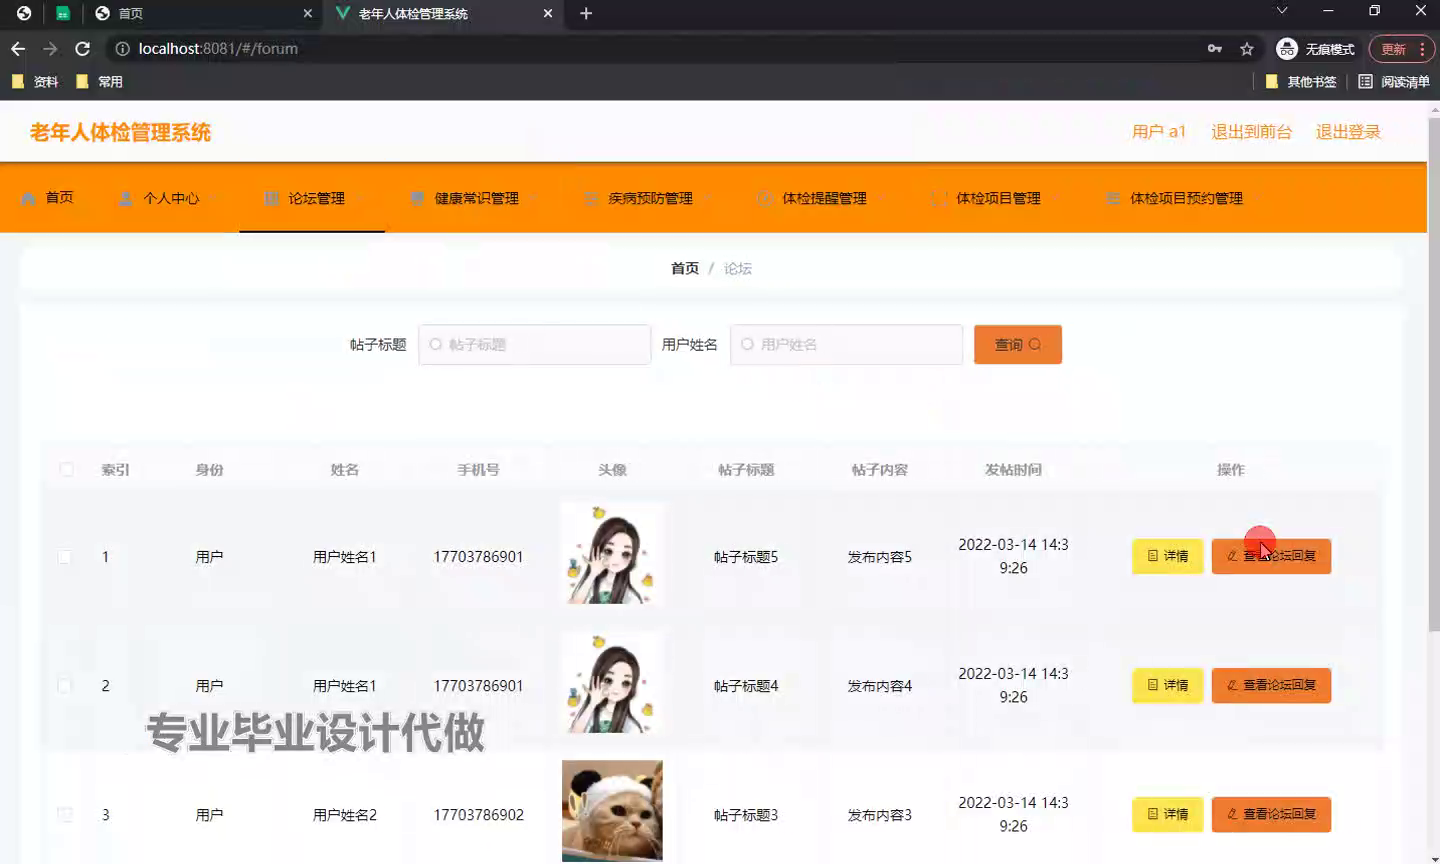Click the icon beside 体检项目管理
The image size is (1440, 864).
(939, 198)
